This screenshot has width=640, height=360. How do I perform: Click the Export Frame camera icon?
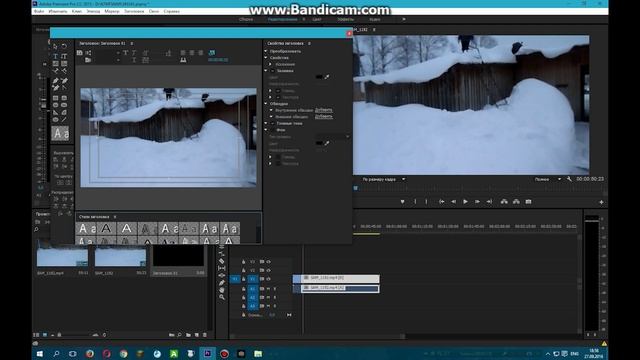click(528, 202)
